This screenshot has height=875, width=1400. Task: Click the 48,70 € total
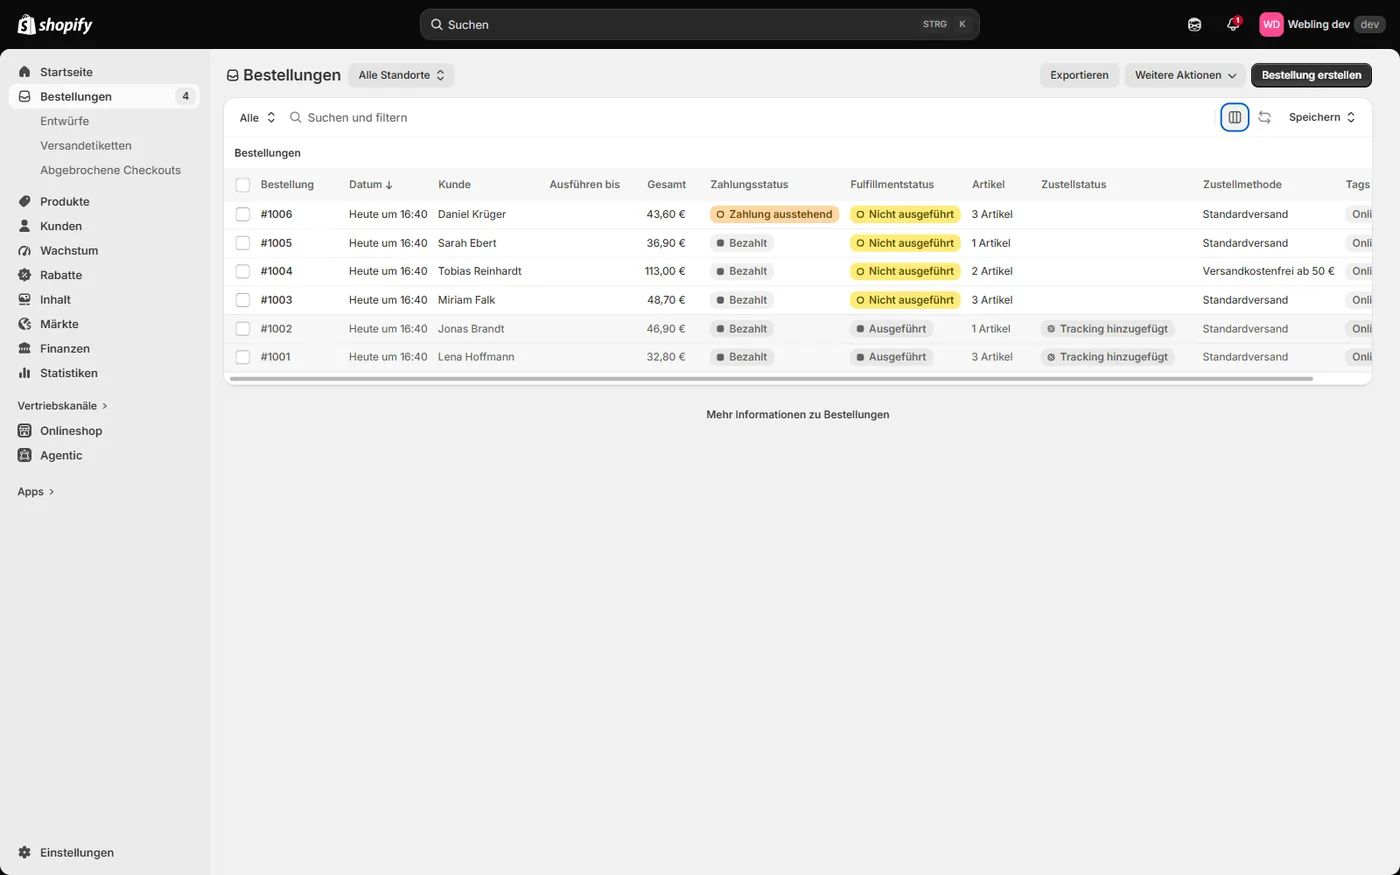point(666,300)
